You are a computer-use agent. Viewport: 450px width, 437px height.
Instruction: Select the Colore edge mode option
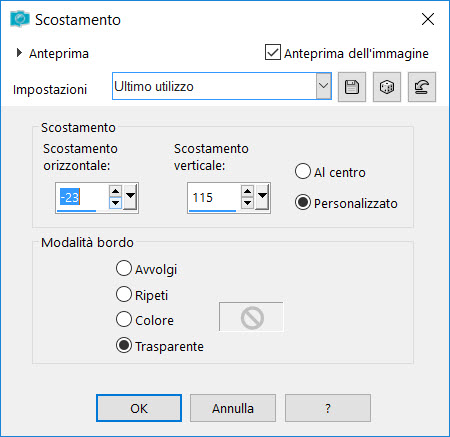[124, 319]
